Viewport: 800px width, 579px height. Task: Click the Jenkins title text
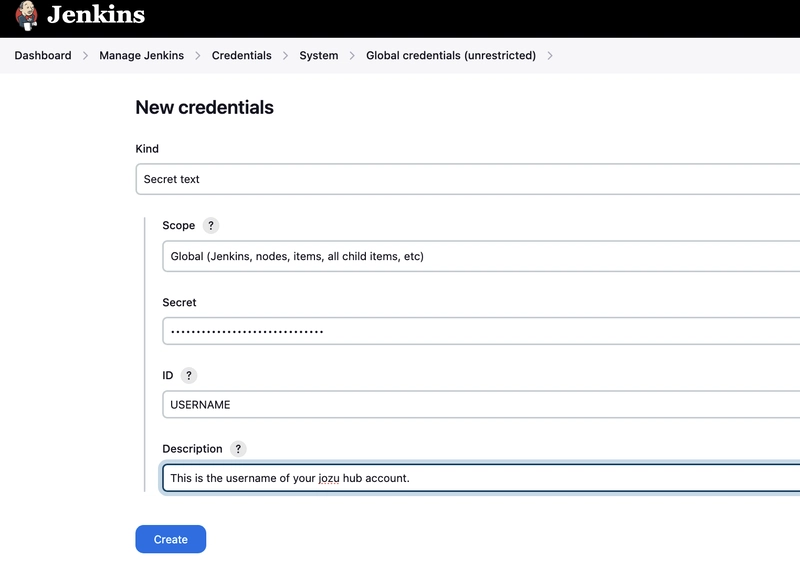point(96,15)
